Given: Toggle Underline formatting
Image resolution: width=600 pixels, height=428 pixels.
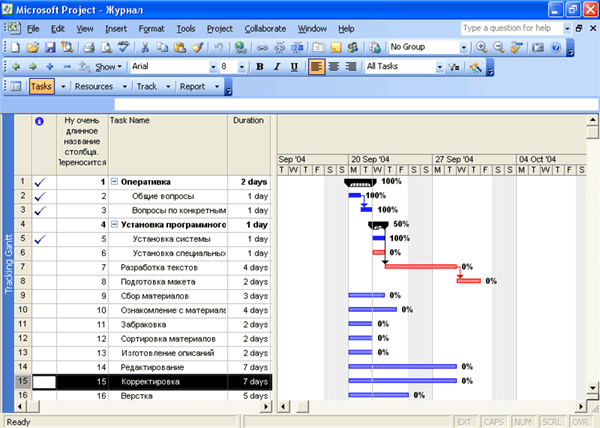Looking at the screenshot, I should 294,67.
